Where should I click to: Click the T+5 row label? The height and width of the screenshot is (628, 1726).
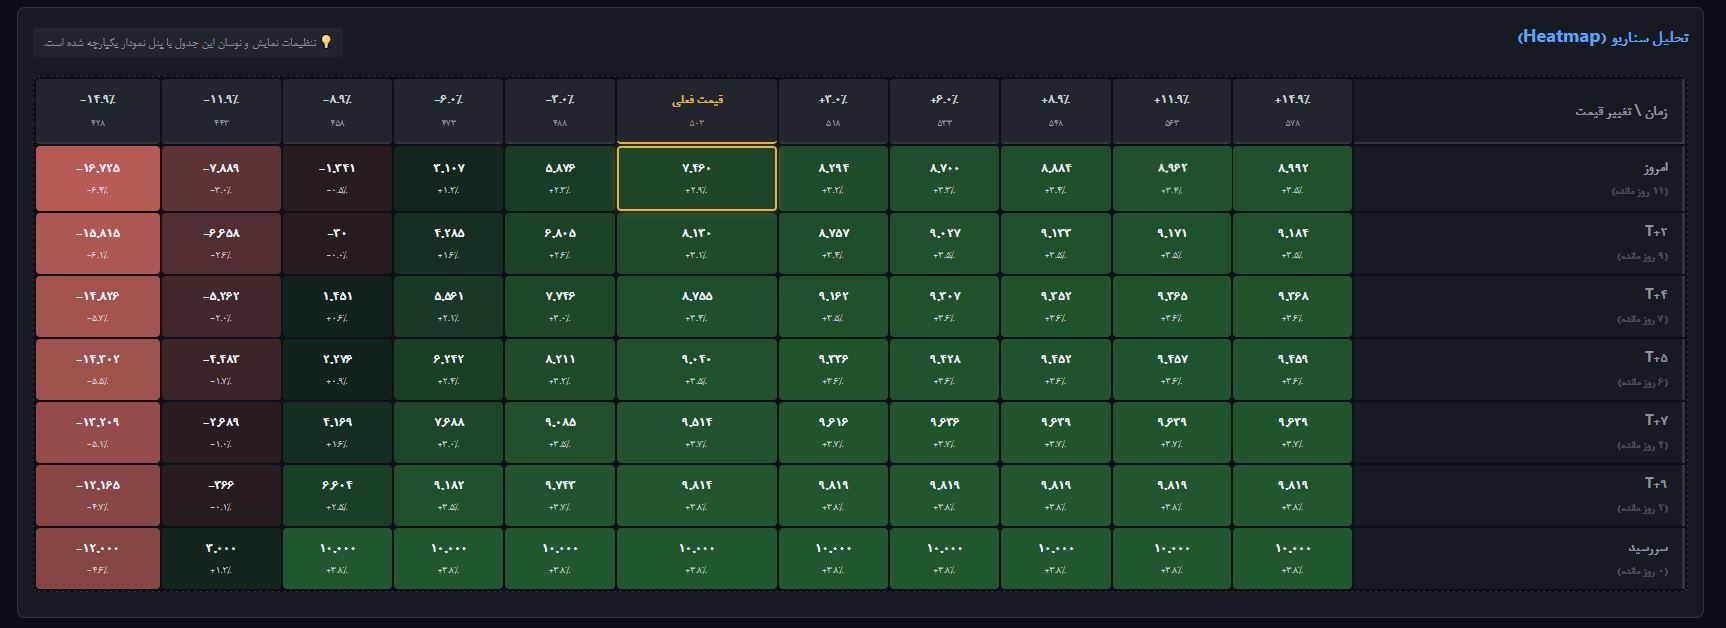(x=1519, y=369)
